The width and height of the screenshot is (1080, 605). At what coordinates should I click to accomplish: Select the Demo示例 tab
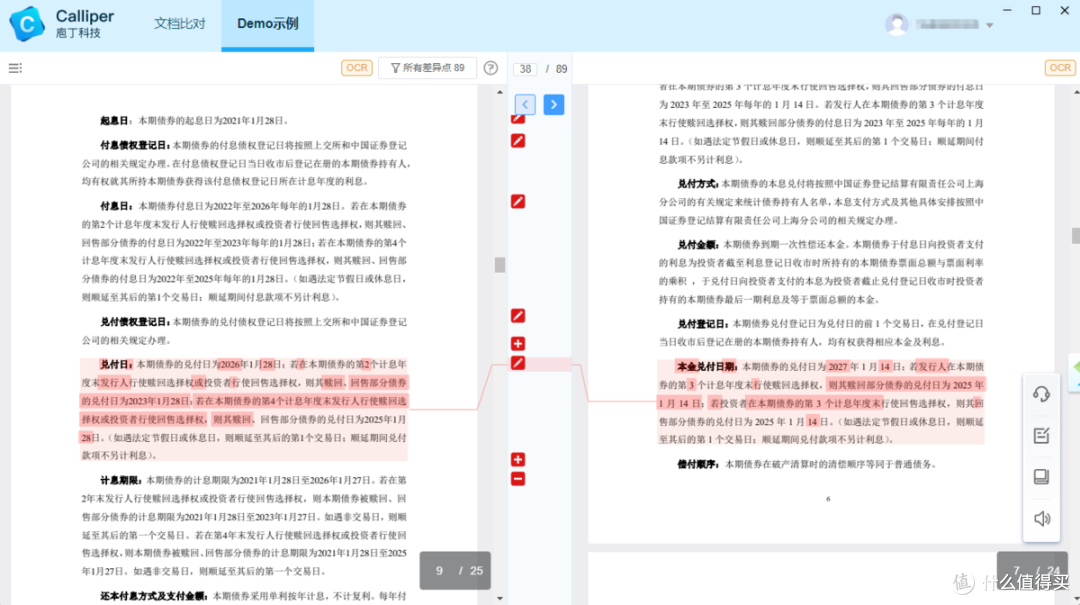pyautogui.click(x=267, y=23)
